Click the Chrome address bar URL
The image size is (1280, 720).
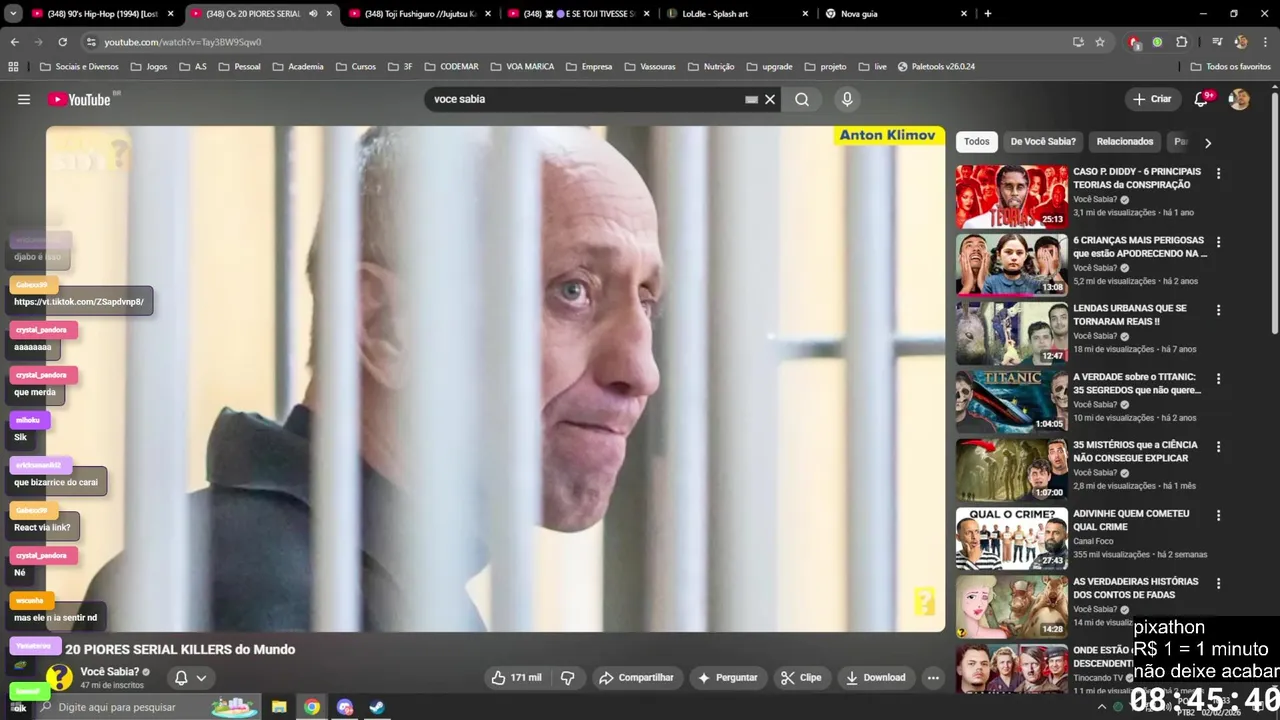click(x=183, y=42)
